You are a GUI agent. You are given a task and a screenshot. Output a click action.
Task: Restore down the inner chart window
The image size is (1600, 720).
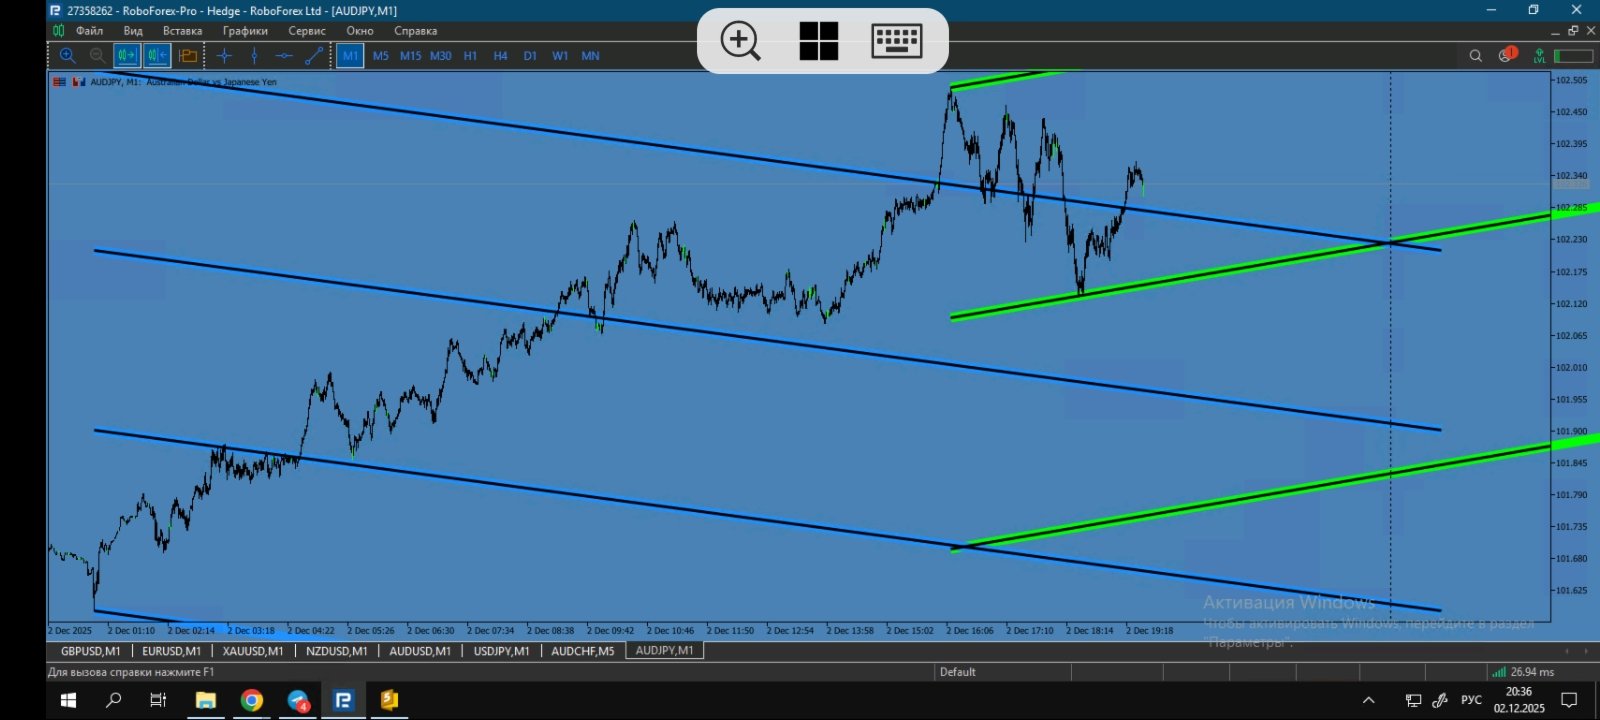point(1572,31)
